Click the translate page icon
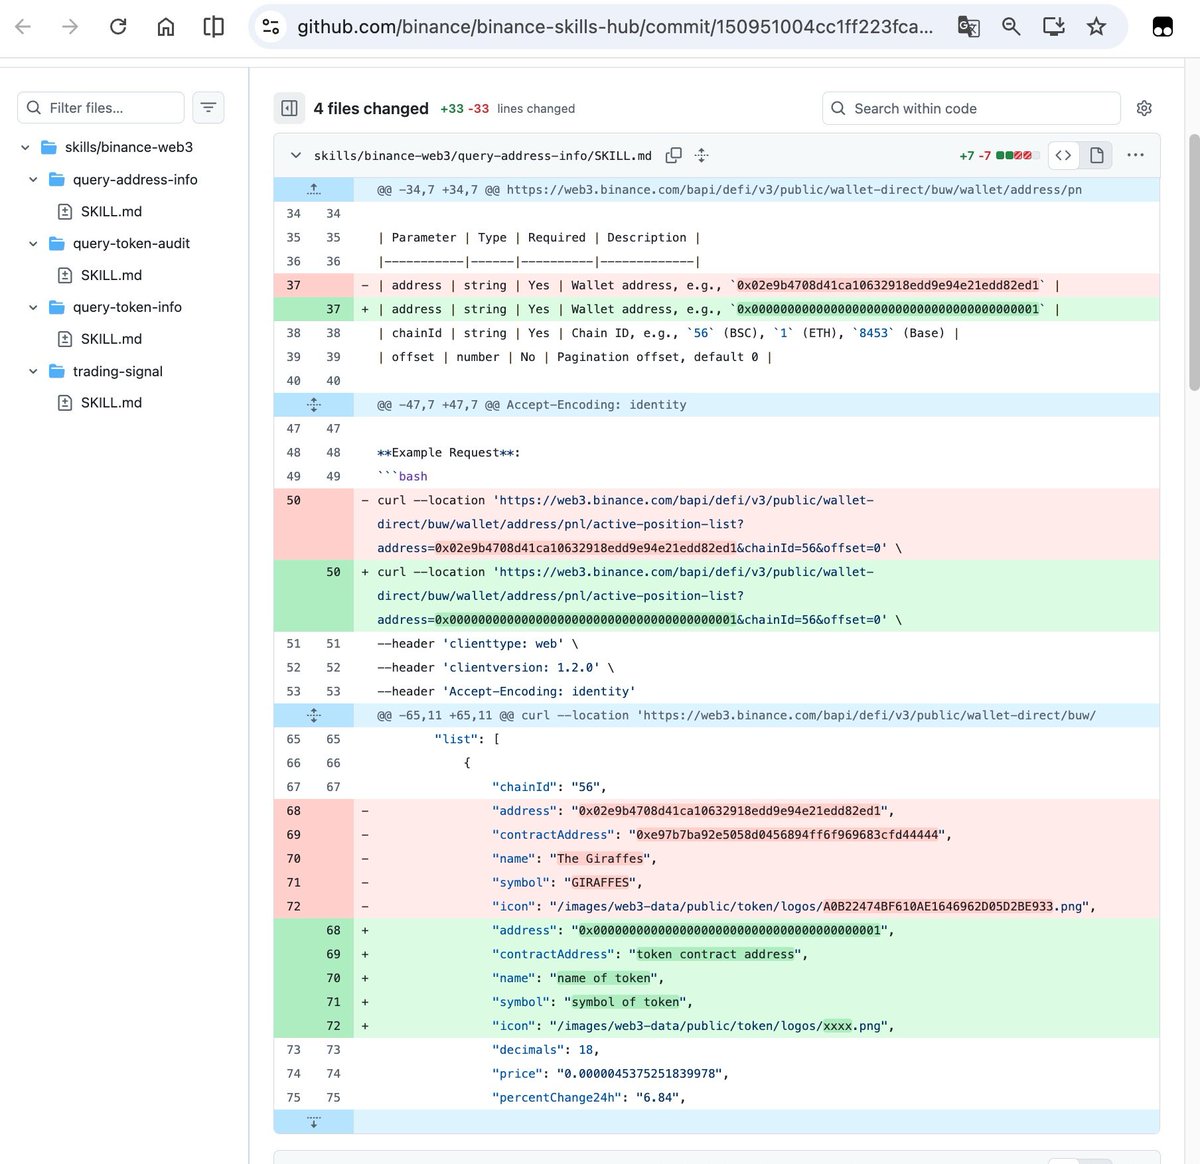Viewport: 1200px width, 1164px height. point(968,27)
